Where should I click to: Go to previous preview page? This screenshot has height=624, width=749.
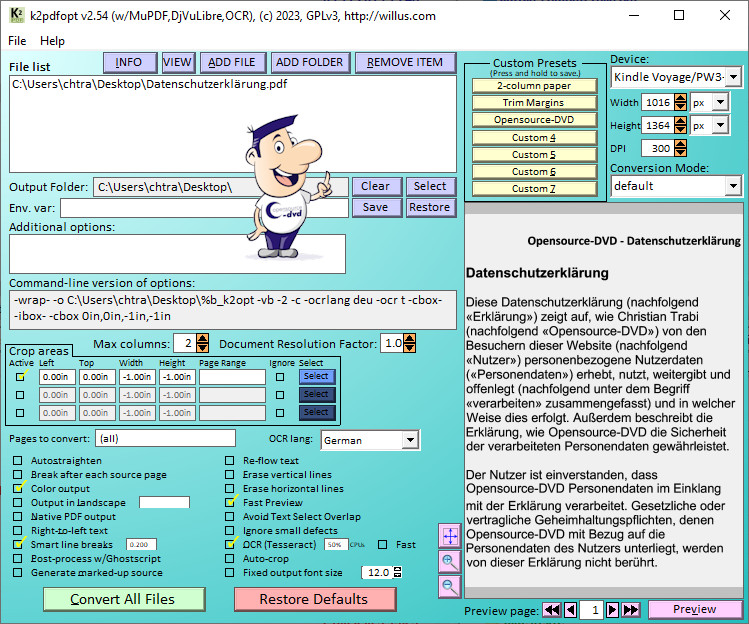(570, 609)
